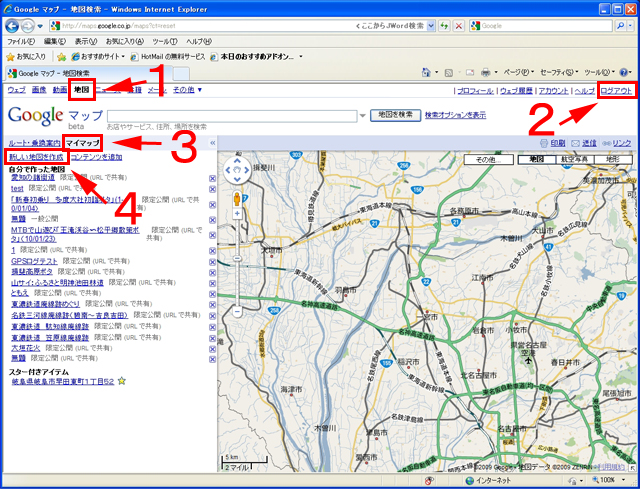
Task: Go back with the browser Back arrow
Action: 12,26
